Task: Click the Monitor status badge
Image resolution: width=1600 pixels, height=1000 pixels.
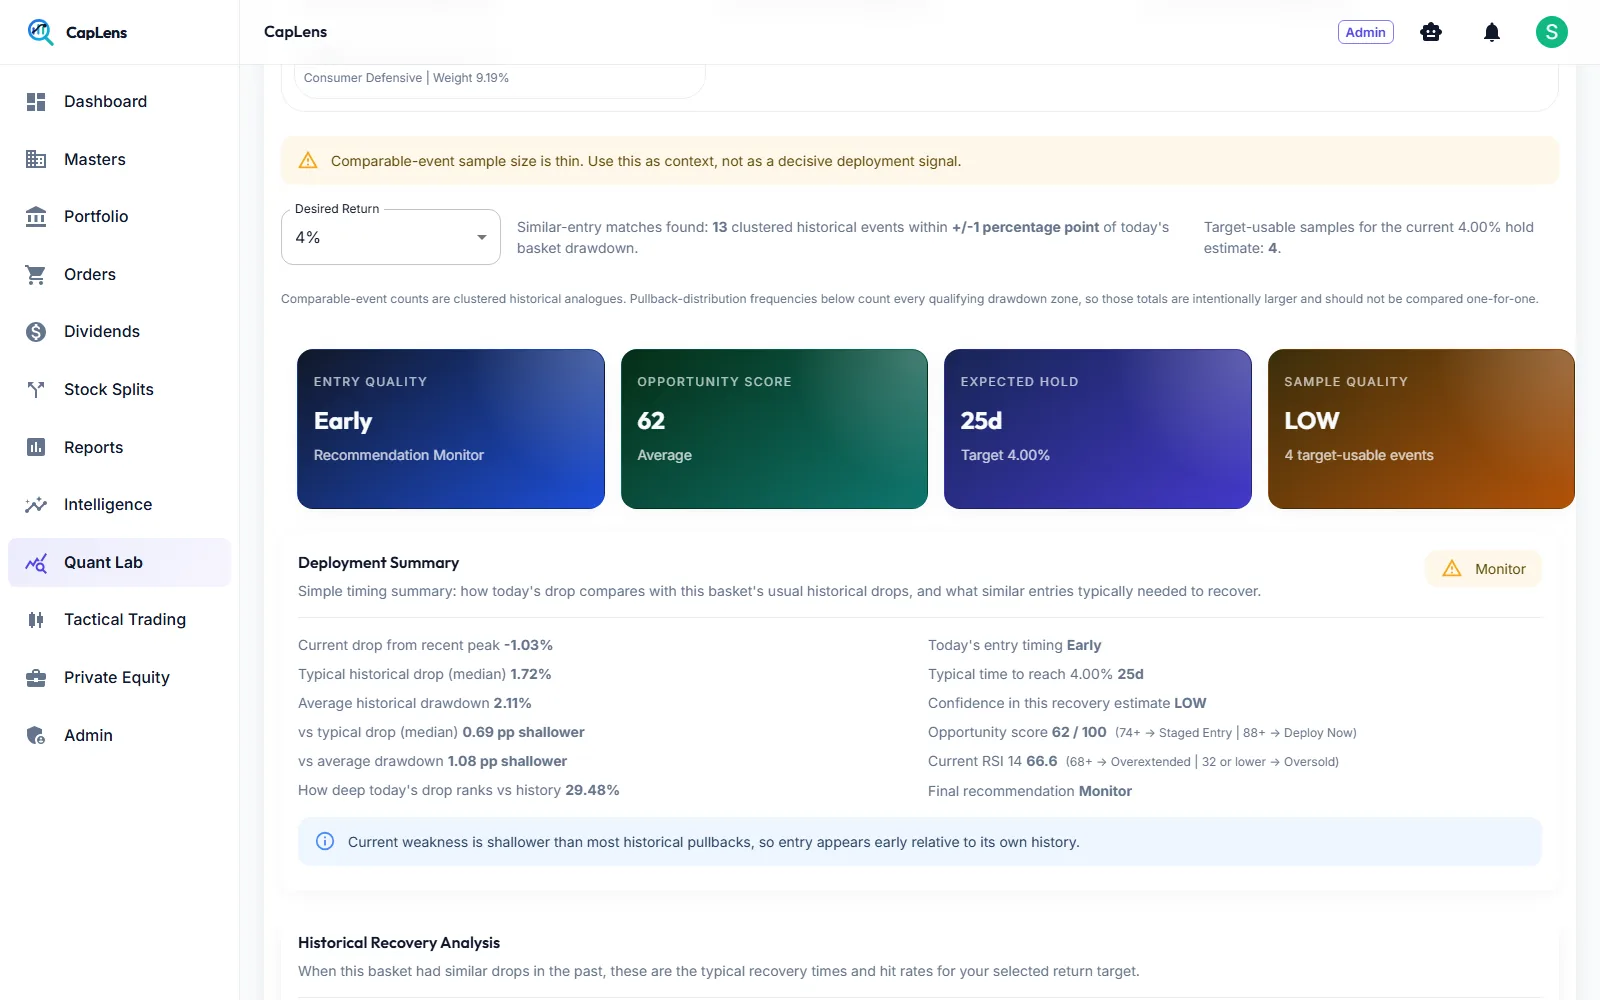Action: click(1484, 569)
